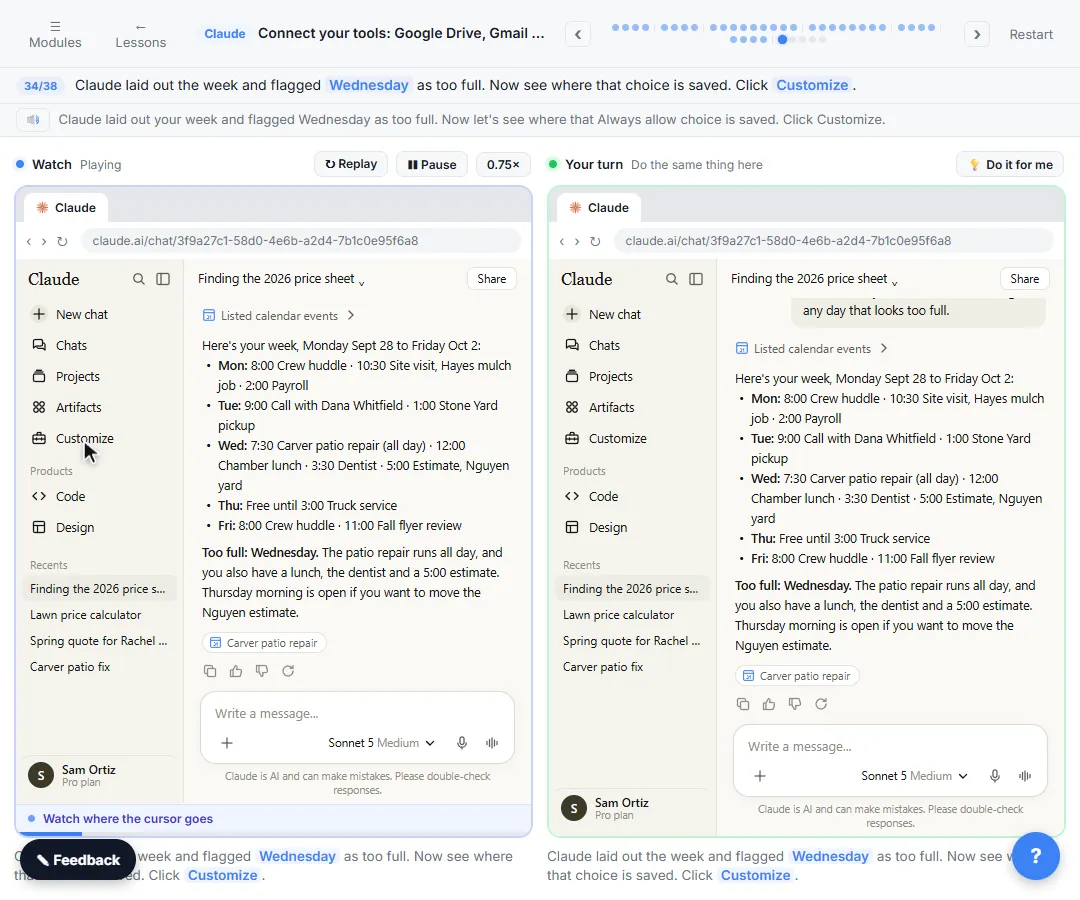Click browser back arrow in Your turn pane
Screen dimensions: 1080x900
click(561, 241)
